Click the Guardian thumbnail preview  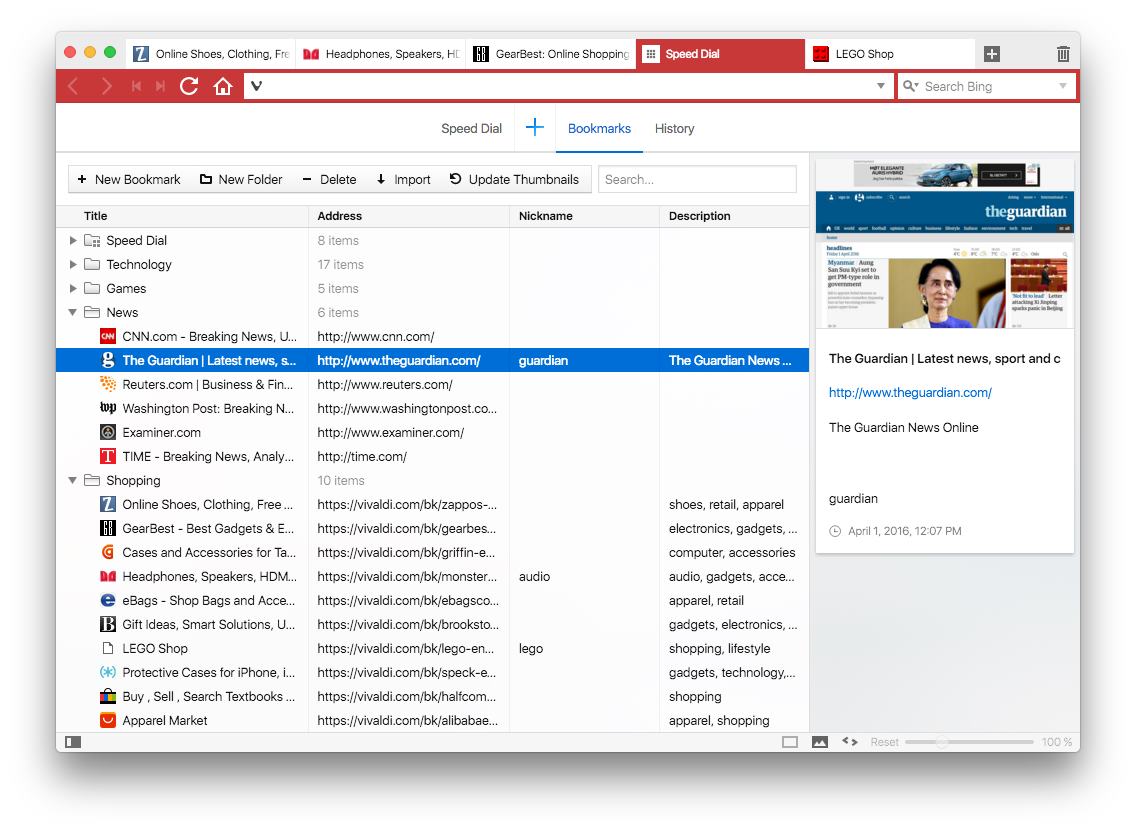945,244
